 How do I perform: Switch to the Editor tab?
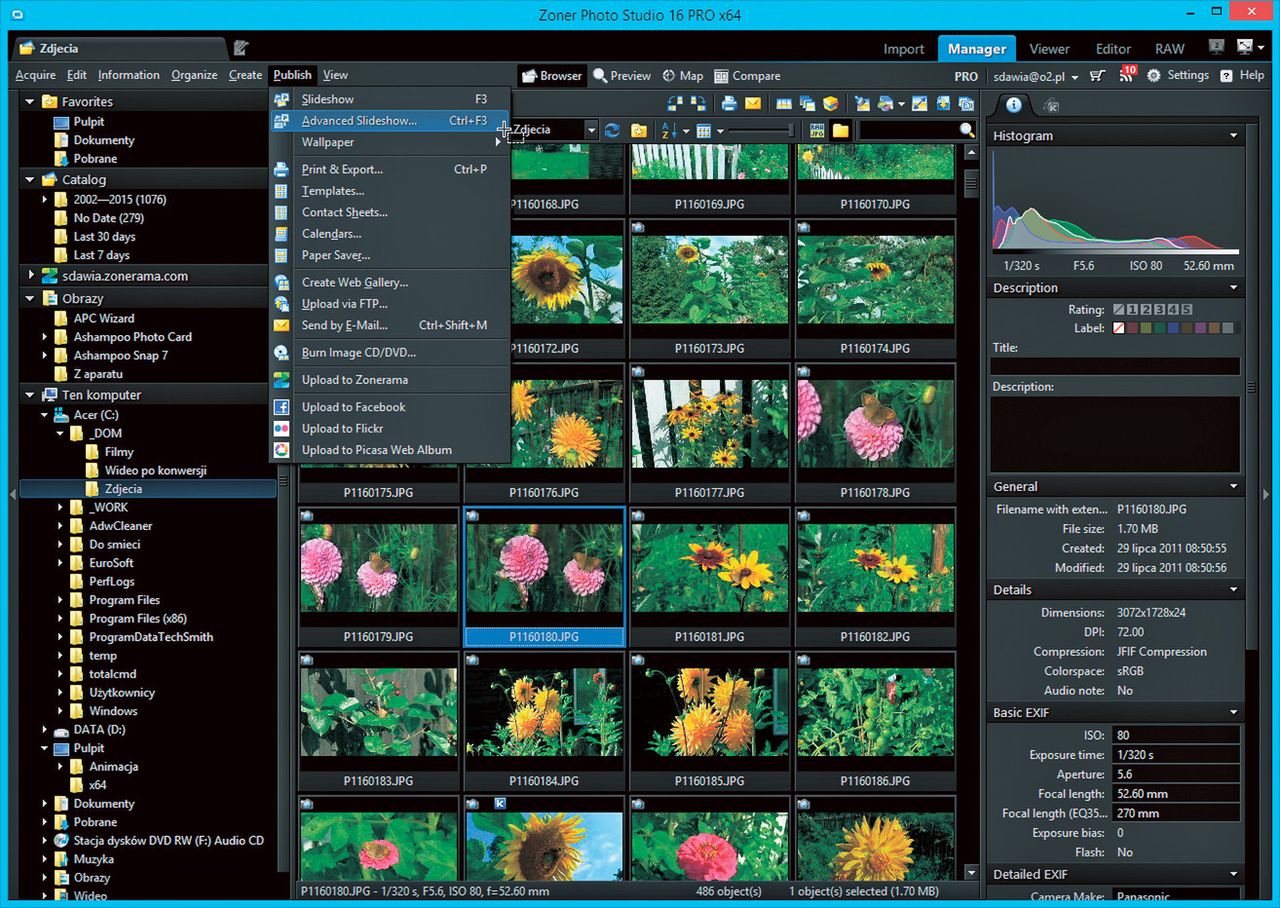(x=1113, y=49)
